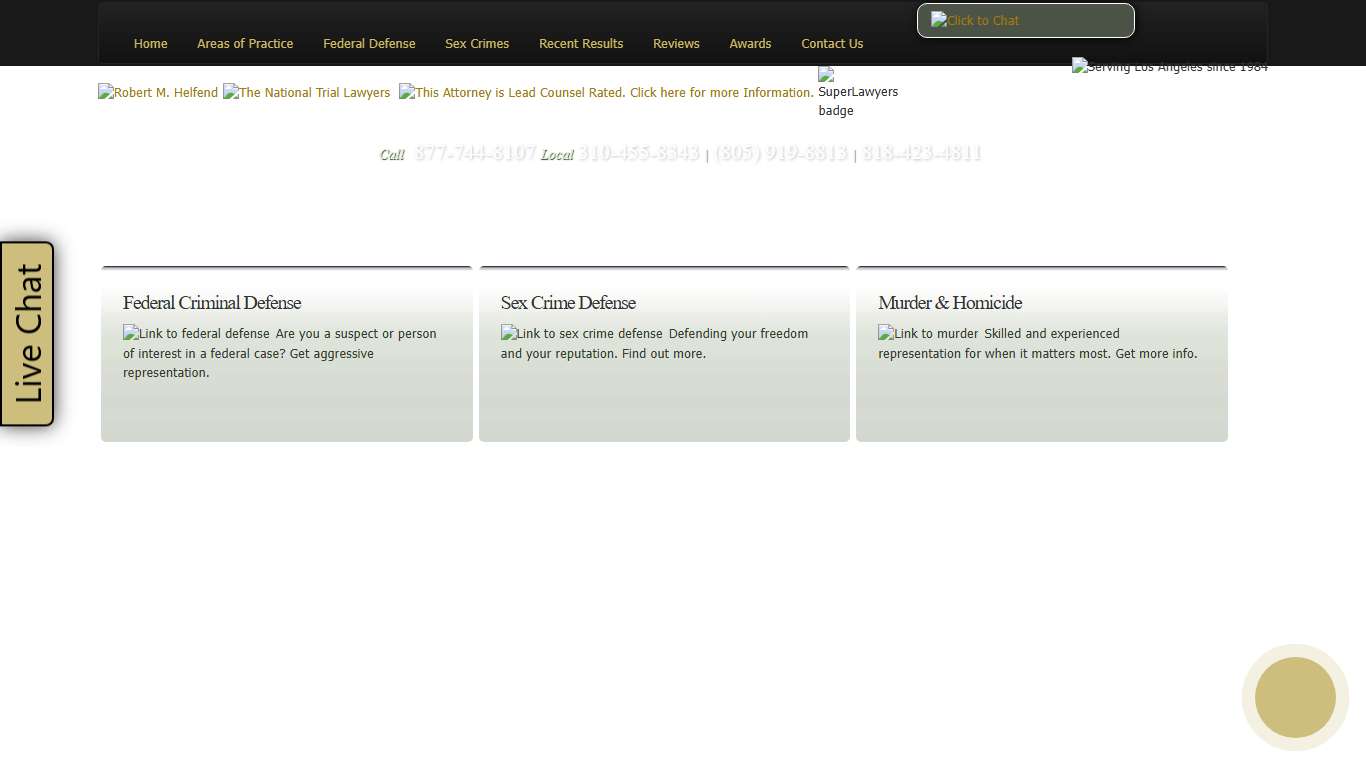Open the Live Chat side tab

click(27, 334)
